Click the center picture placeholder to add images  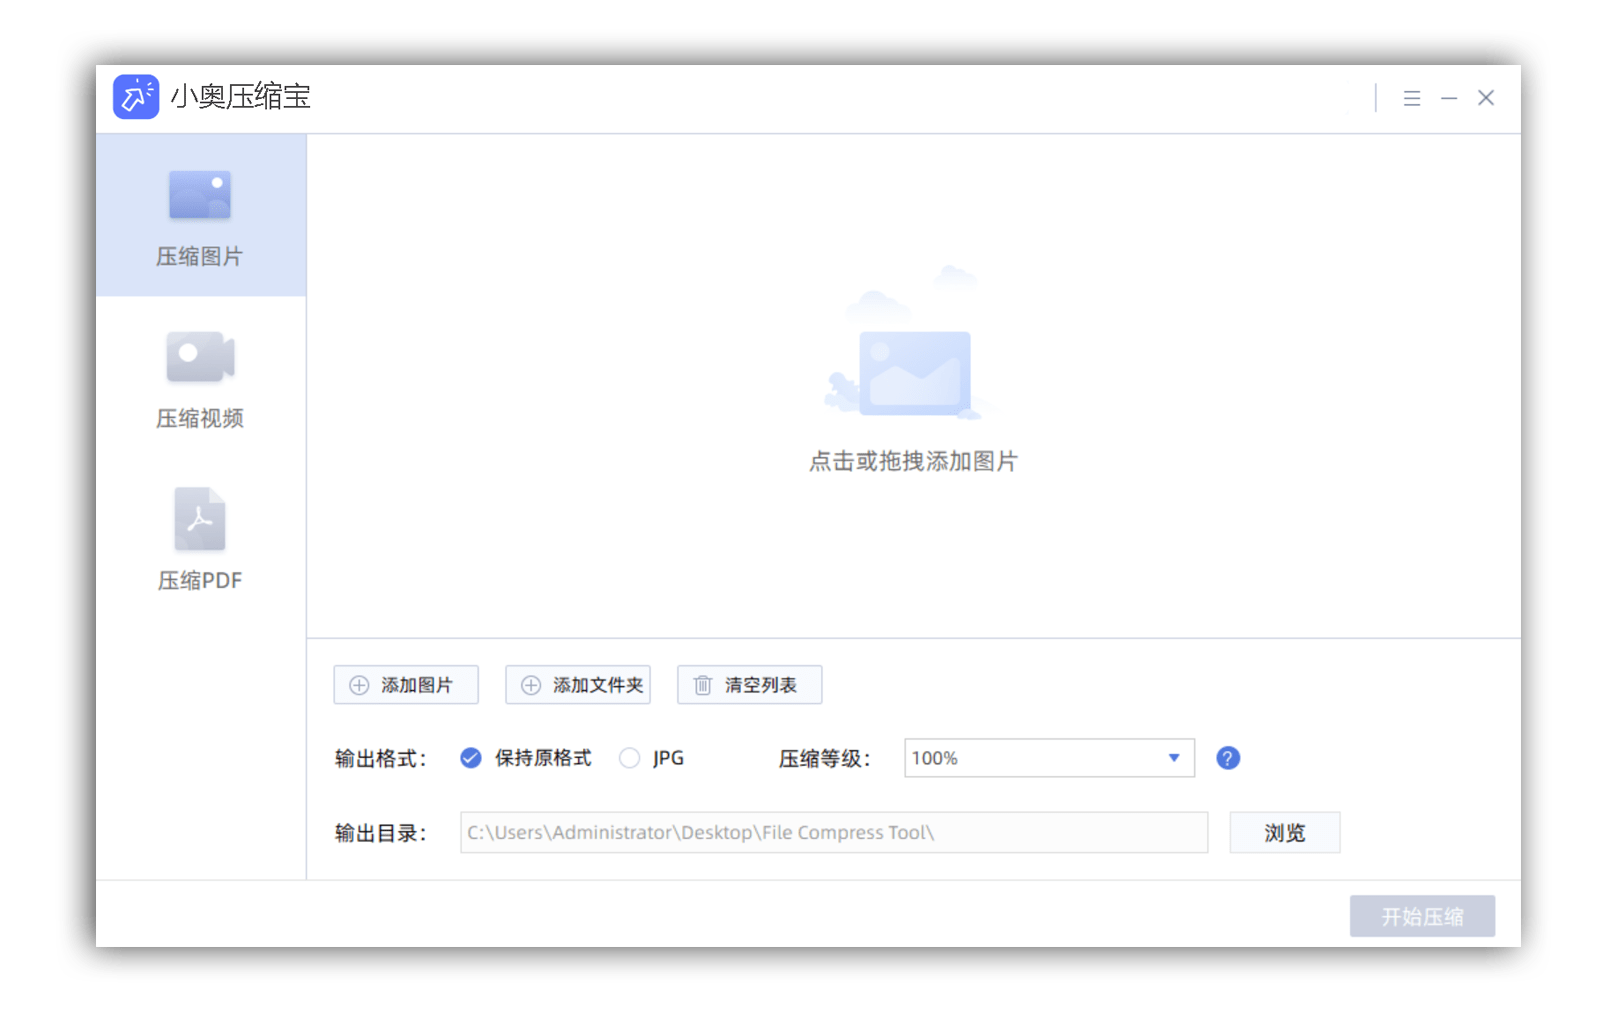pos(914,370)
